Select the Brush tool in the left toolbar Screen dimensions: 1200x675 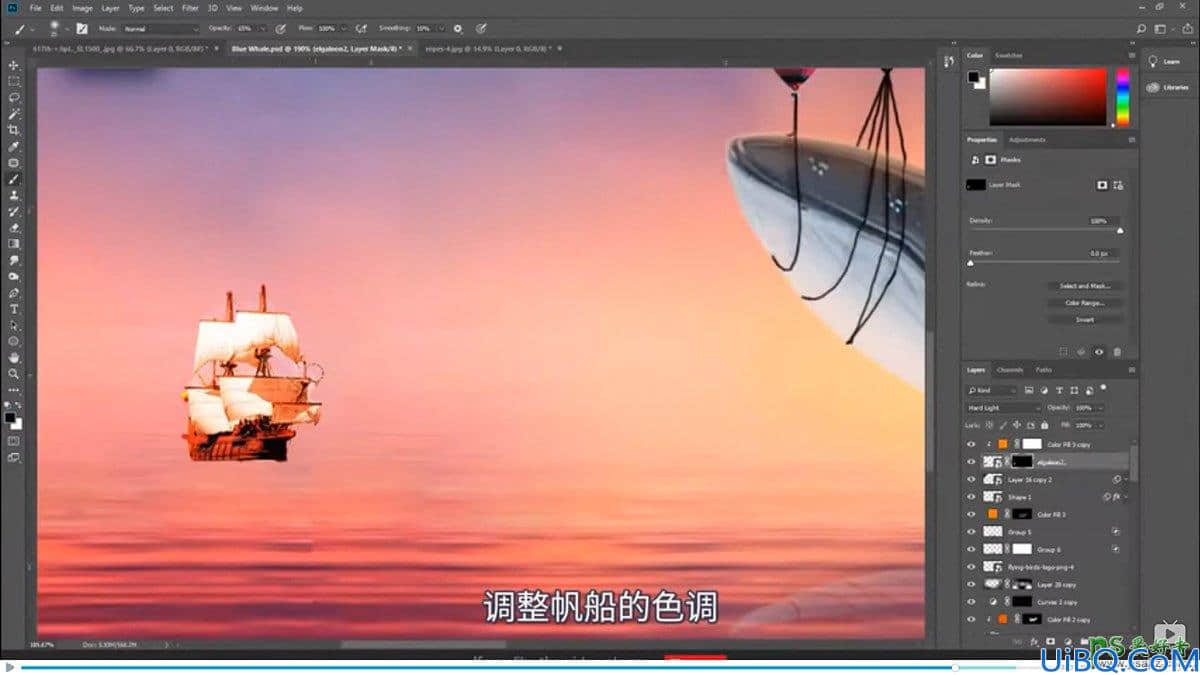point(14,179)
